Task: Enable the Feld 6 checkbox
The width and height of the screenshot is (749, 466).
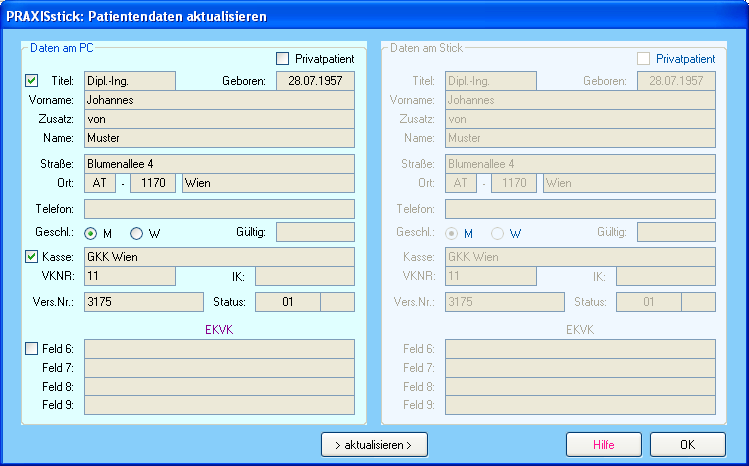Action: click(32, 349)
